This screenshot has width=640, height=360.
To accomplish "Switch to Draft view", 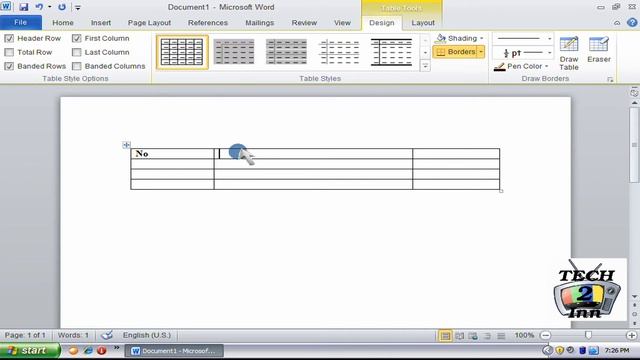I will coord(501,336).
